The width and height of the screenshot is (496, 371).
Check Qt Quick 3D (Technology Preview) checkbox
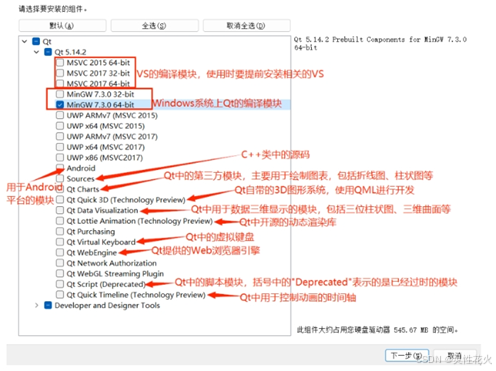tap(60, 200)
